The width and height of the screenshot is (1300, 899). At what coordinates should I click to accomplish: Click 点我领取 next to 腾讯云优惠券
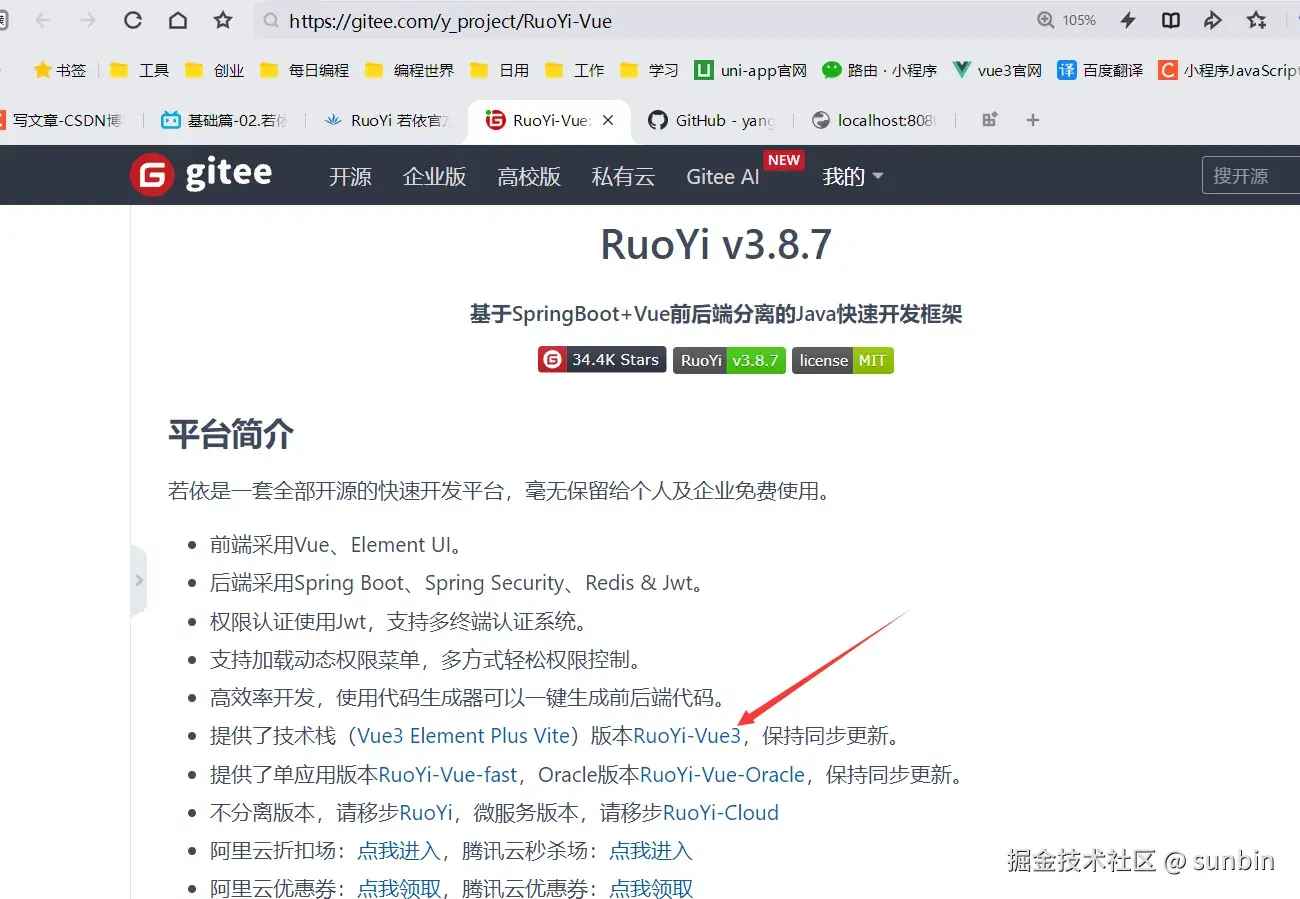pos(651,888)
